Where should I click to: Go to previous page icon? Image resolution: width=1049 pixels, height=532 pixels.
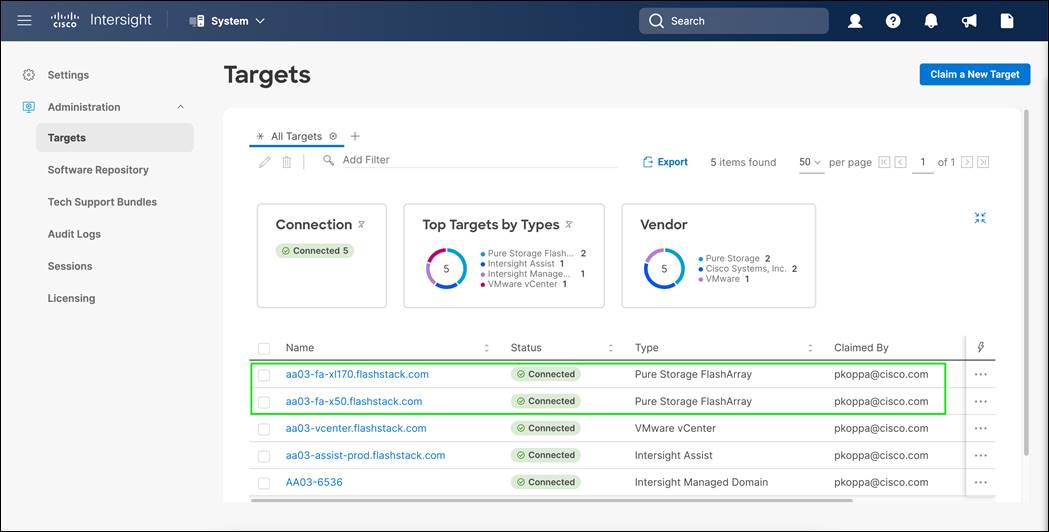click(x=900, y=162)
